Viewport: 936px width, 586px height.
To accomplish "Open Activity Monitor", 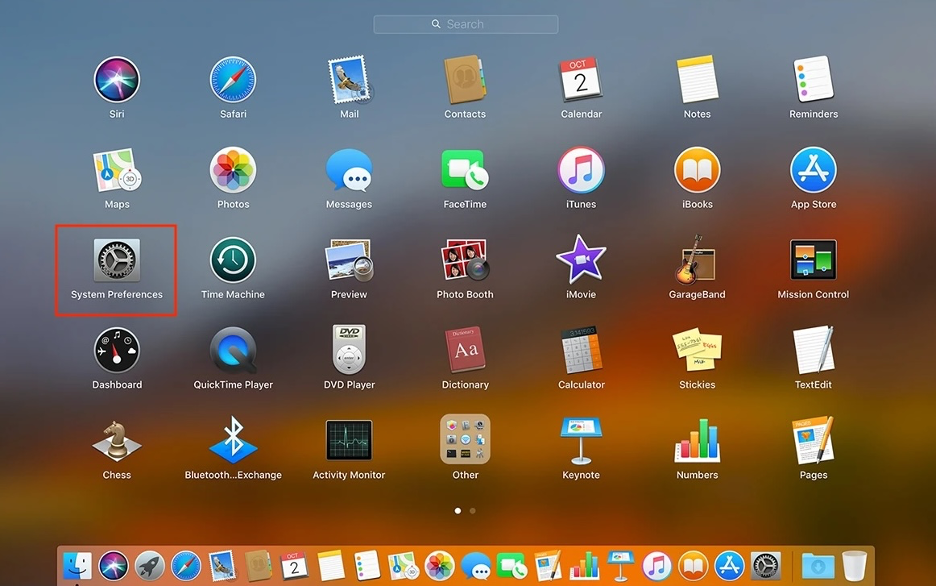I will click(x=349, y=440).
